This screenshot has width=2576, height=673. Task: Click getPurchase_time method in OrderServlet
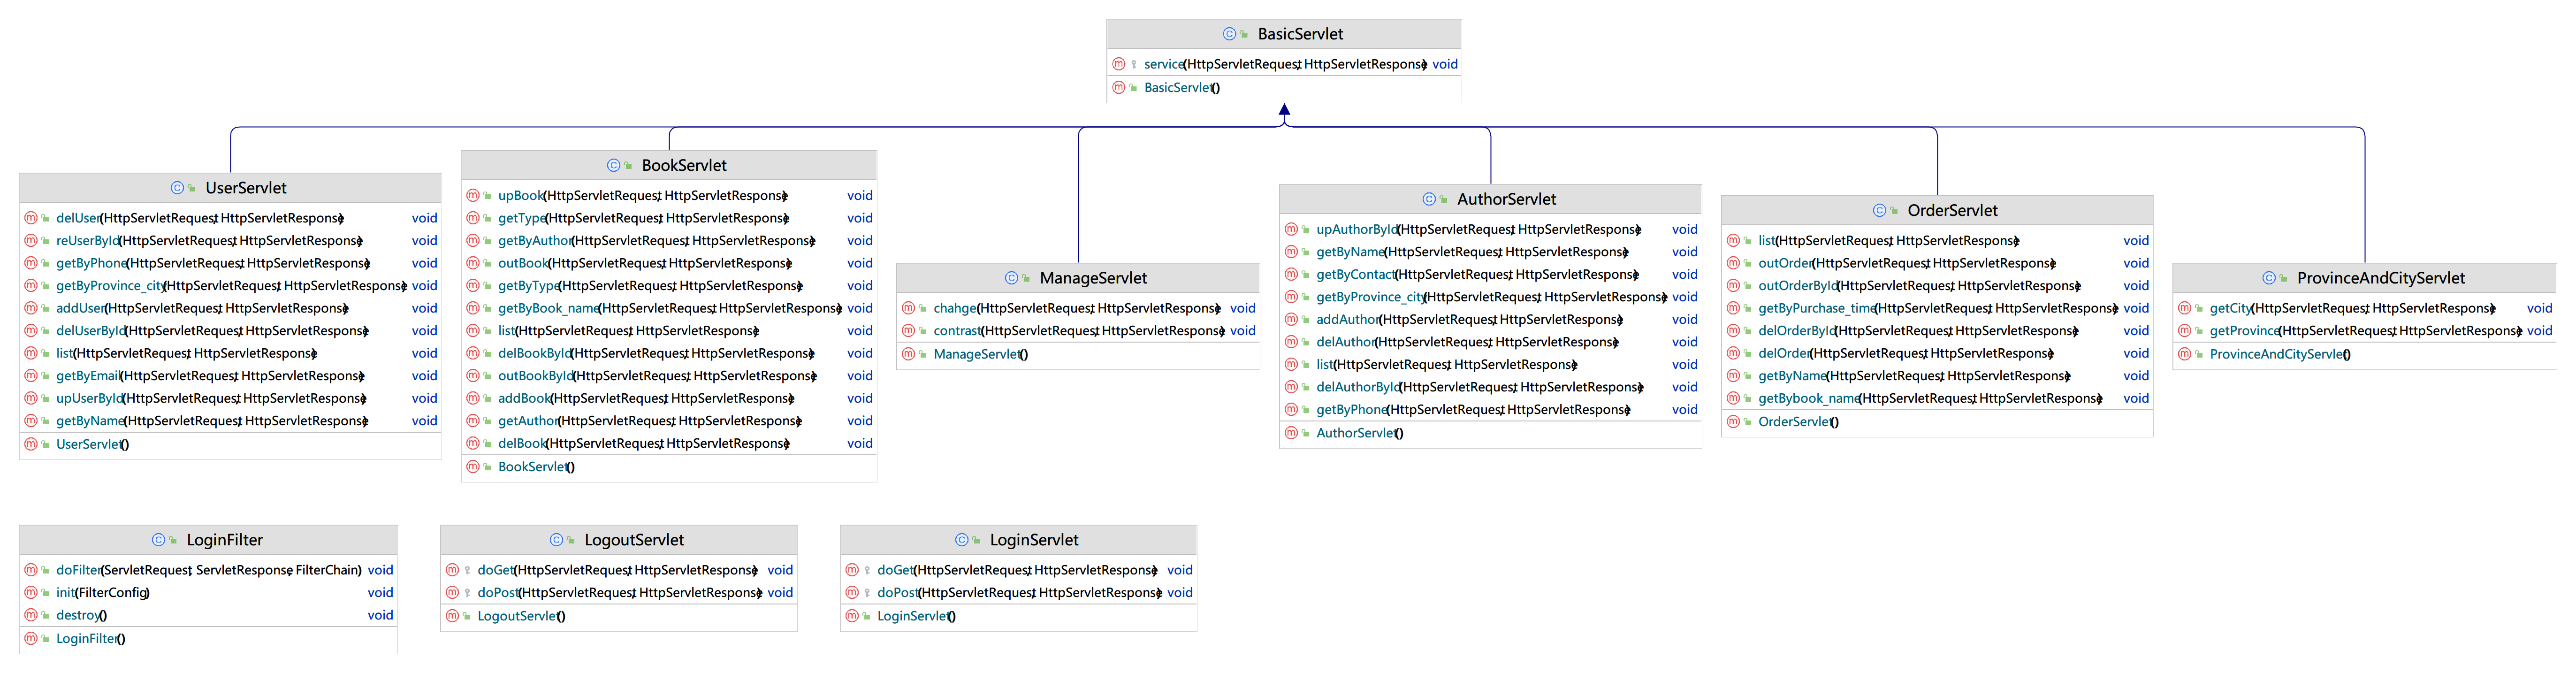(x=1815, y=308)
